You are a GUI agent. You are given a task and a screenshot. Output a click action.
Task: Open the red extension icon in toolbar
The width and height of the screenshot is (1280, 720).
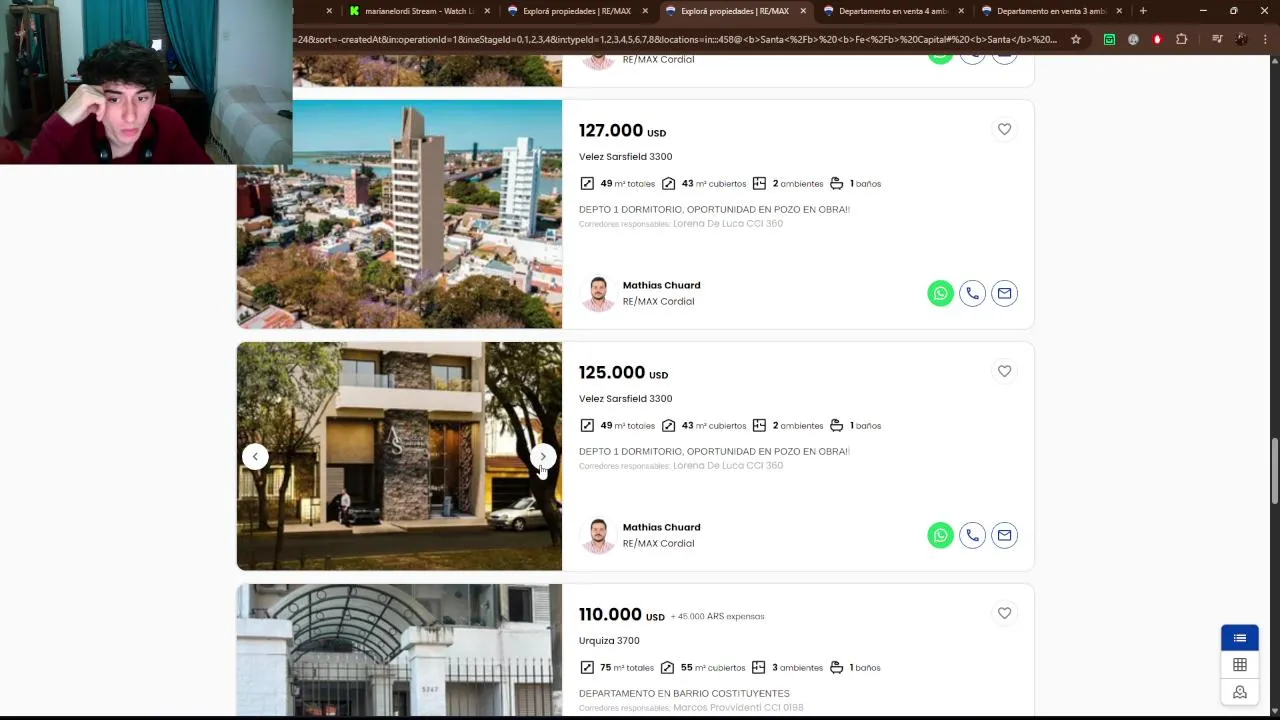[1157, 39]
